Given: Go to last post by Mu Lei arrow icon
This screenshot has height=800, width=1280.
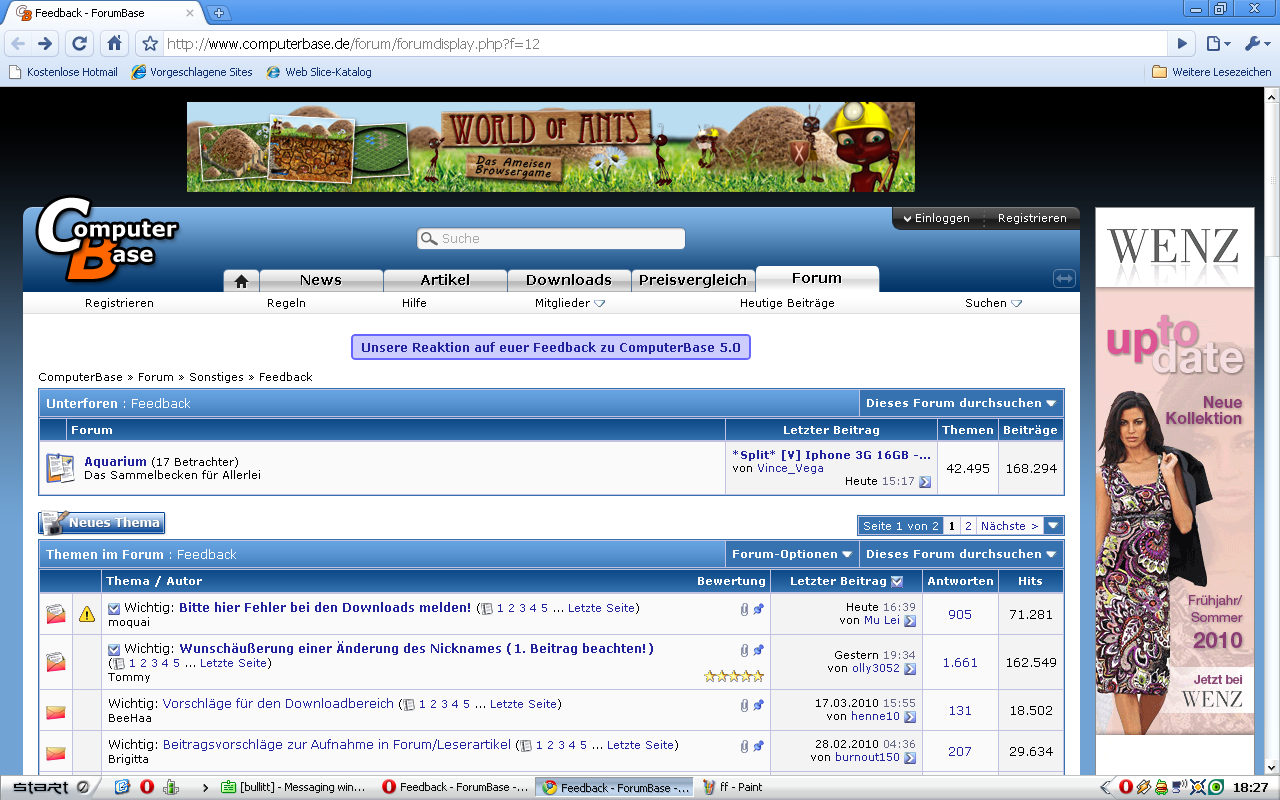Looking at the screenshot, I should click(x=910, y=621).
